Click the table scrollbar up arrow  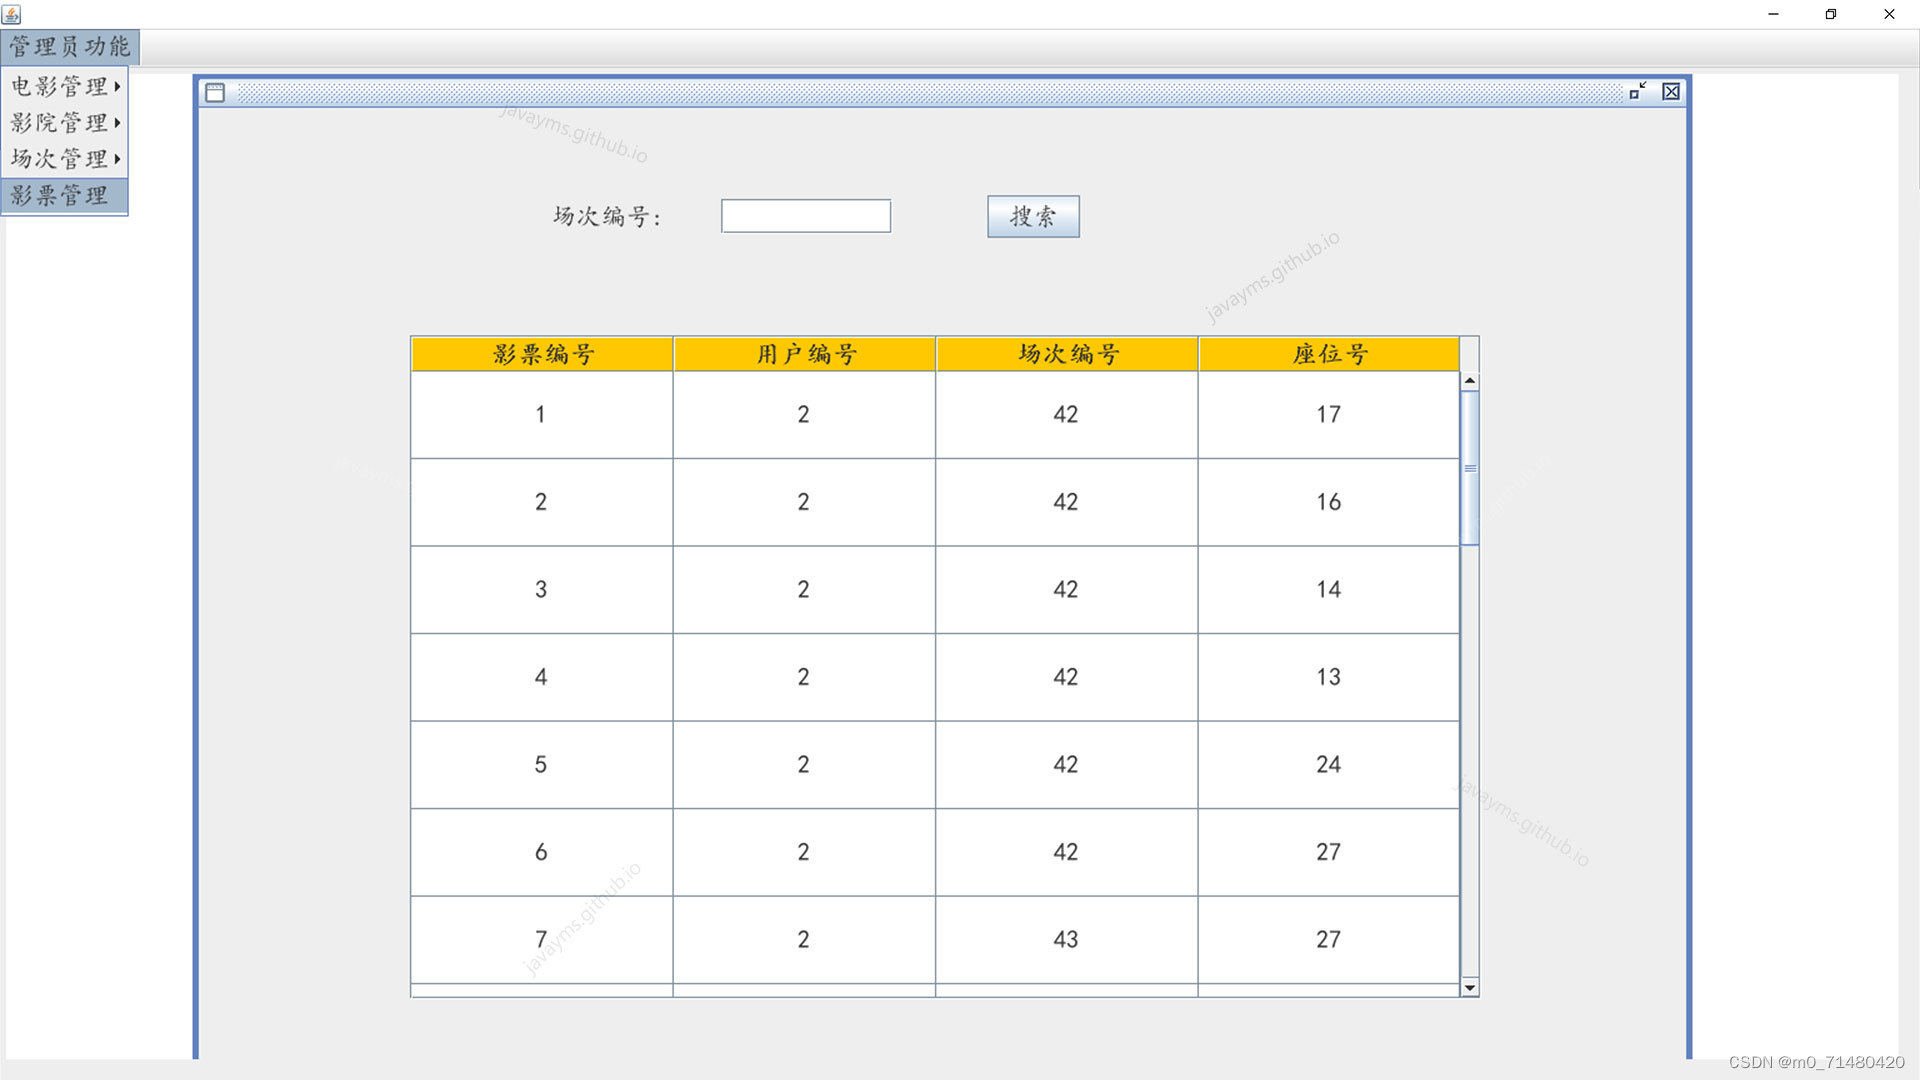(1470, 381)
